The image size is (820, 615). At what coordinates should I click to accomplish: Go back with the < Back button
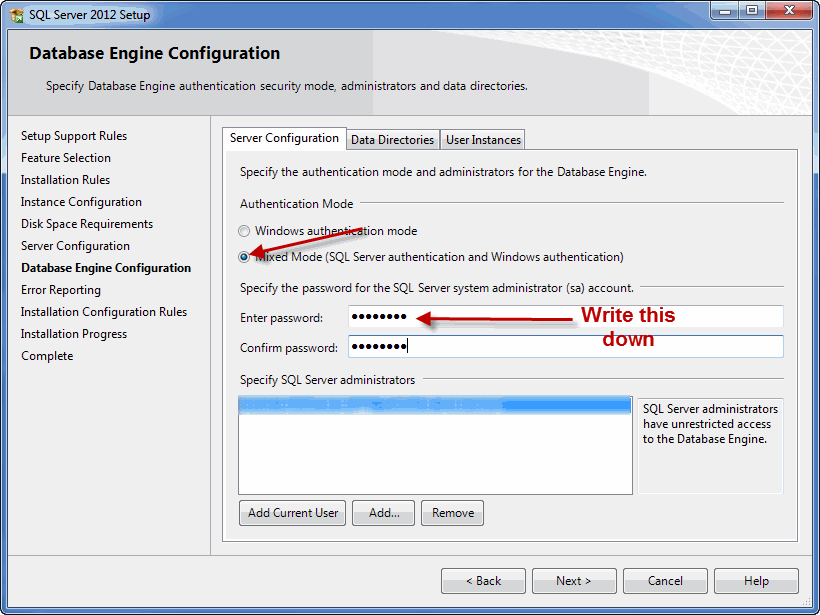(x=483, y=581)
